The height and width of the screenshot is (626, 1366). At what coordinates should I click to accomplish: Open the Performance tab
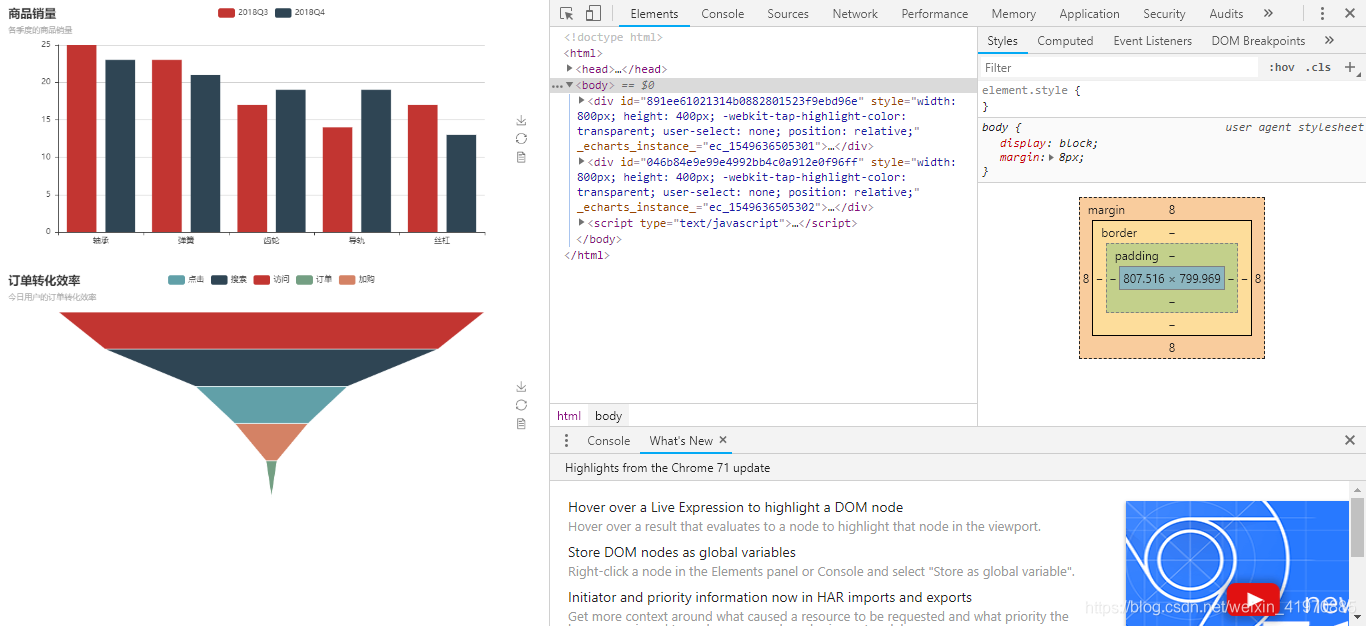(x=934, y=13)
